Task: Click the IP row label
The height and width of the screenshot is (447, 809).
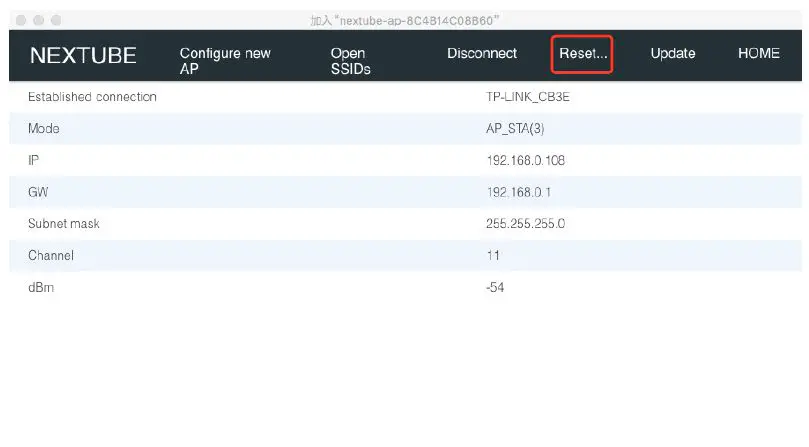Action: click(x=34, y=160)
